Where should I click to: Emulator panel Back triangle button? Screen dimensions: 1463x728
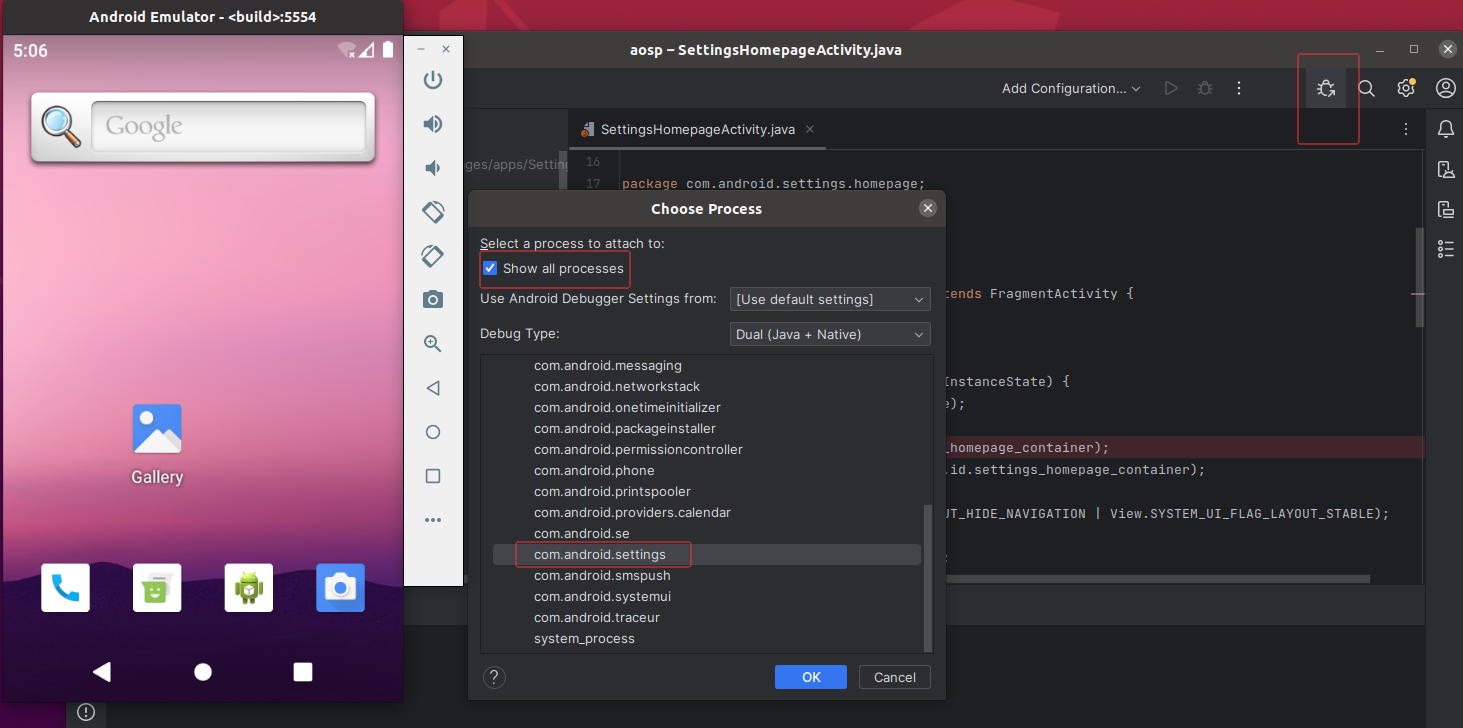click(x=433, y=388)
